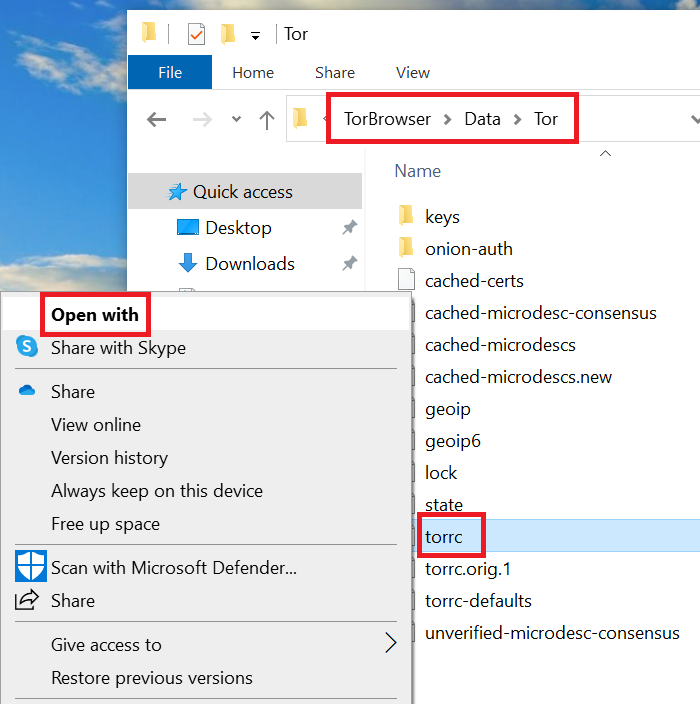Click the Microsoft Defender shield icon
Image resolution: width=700 pixels, height=704 pixels.
pyautogui.click(x=31, y=566)
